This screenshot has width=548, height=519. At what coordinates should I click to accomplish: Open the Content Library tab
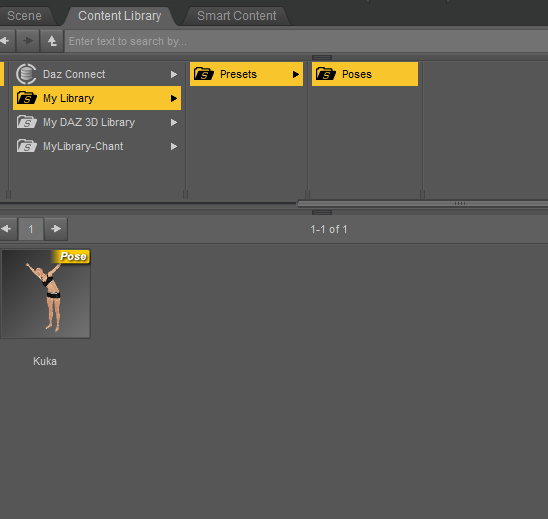click(120, 16)
